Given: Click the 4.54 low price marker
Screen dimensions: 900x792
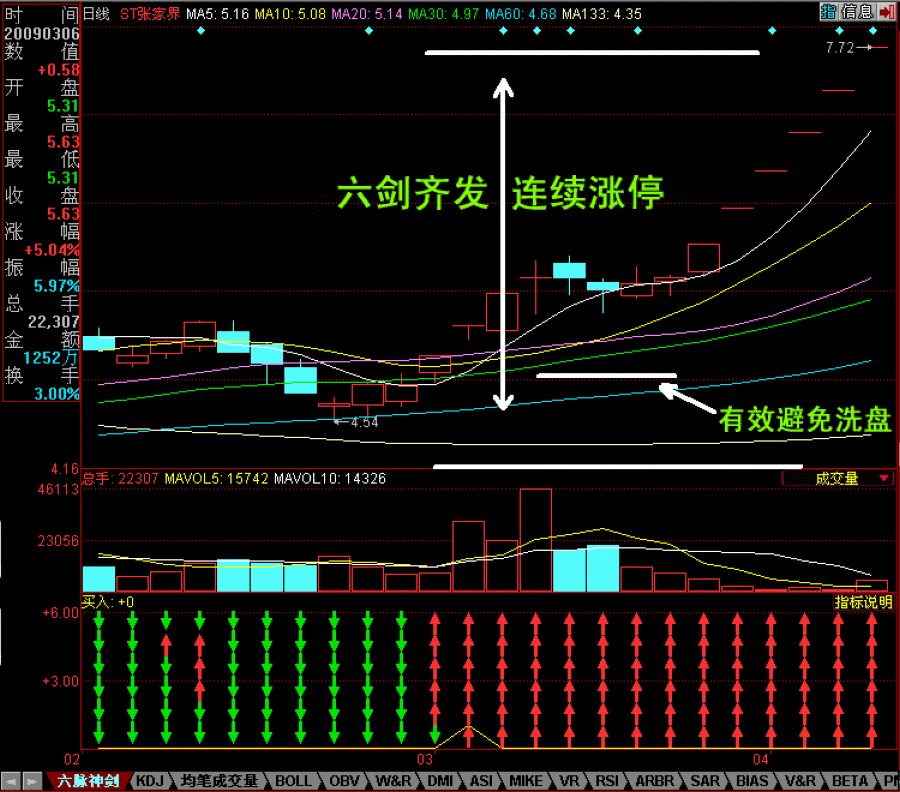Looking at the screenshot, I should coord(363,422).
